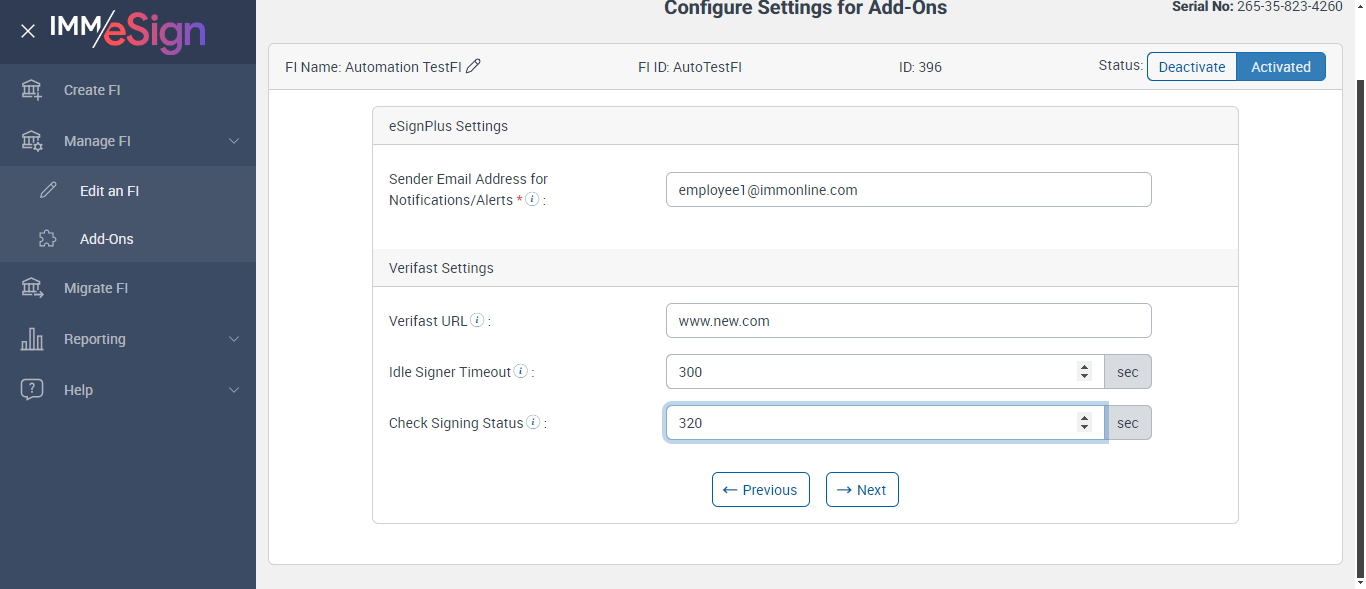This screenshot has width=1366, height=589.
Task: Click info icon beside Check Signing Status
Action: tap(533, 423)
